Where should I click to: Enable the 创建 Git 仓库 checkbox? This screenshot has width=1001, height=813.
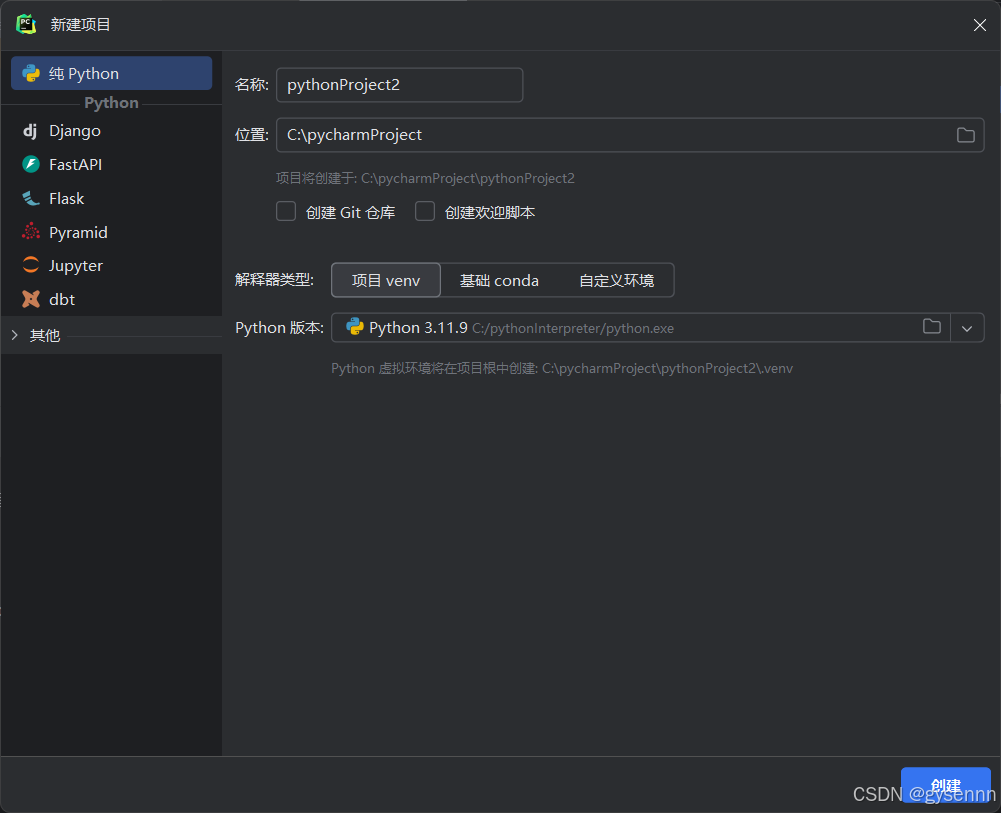point(286,211)
